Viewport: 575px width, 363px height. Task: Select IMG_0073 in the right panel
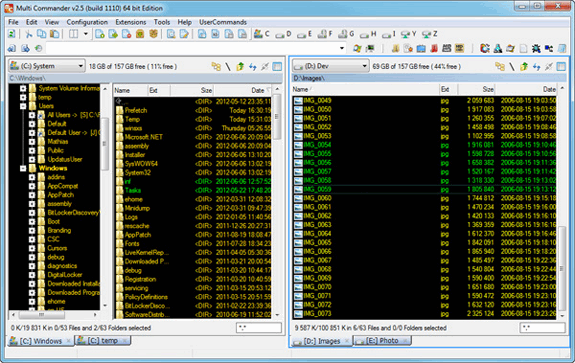click(425, 314)
